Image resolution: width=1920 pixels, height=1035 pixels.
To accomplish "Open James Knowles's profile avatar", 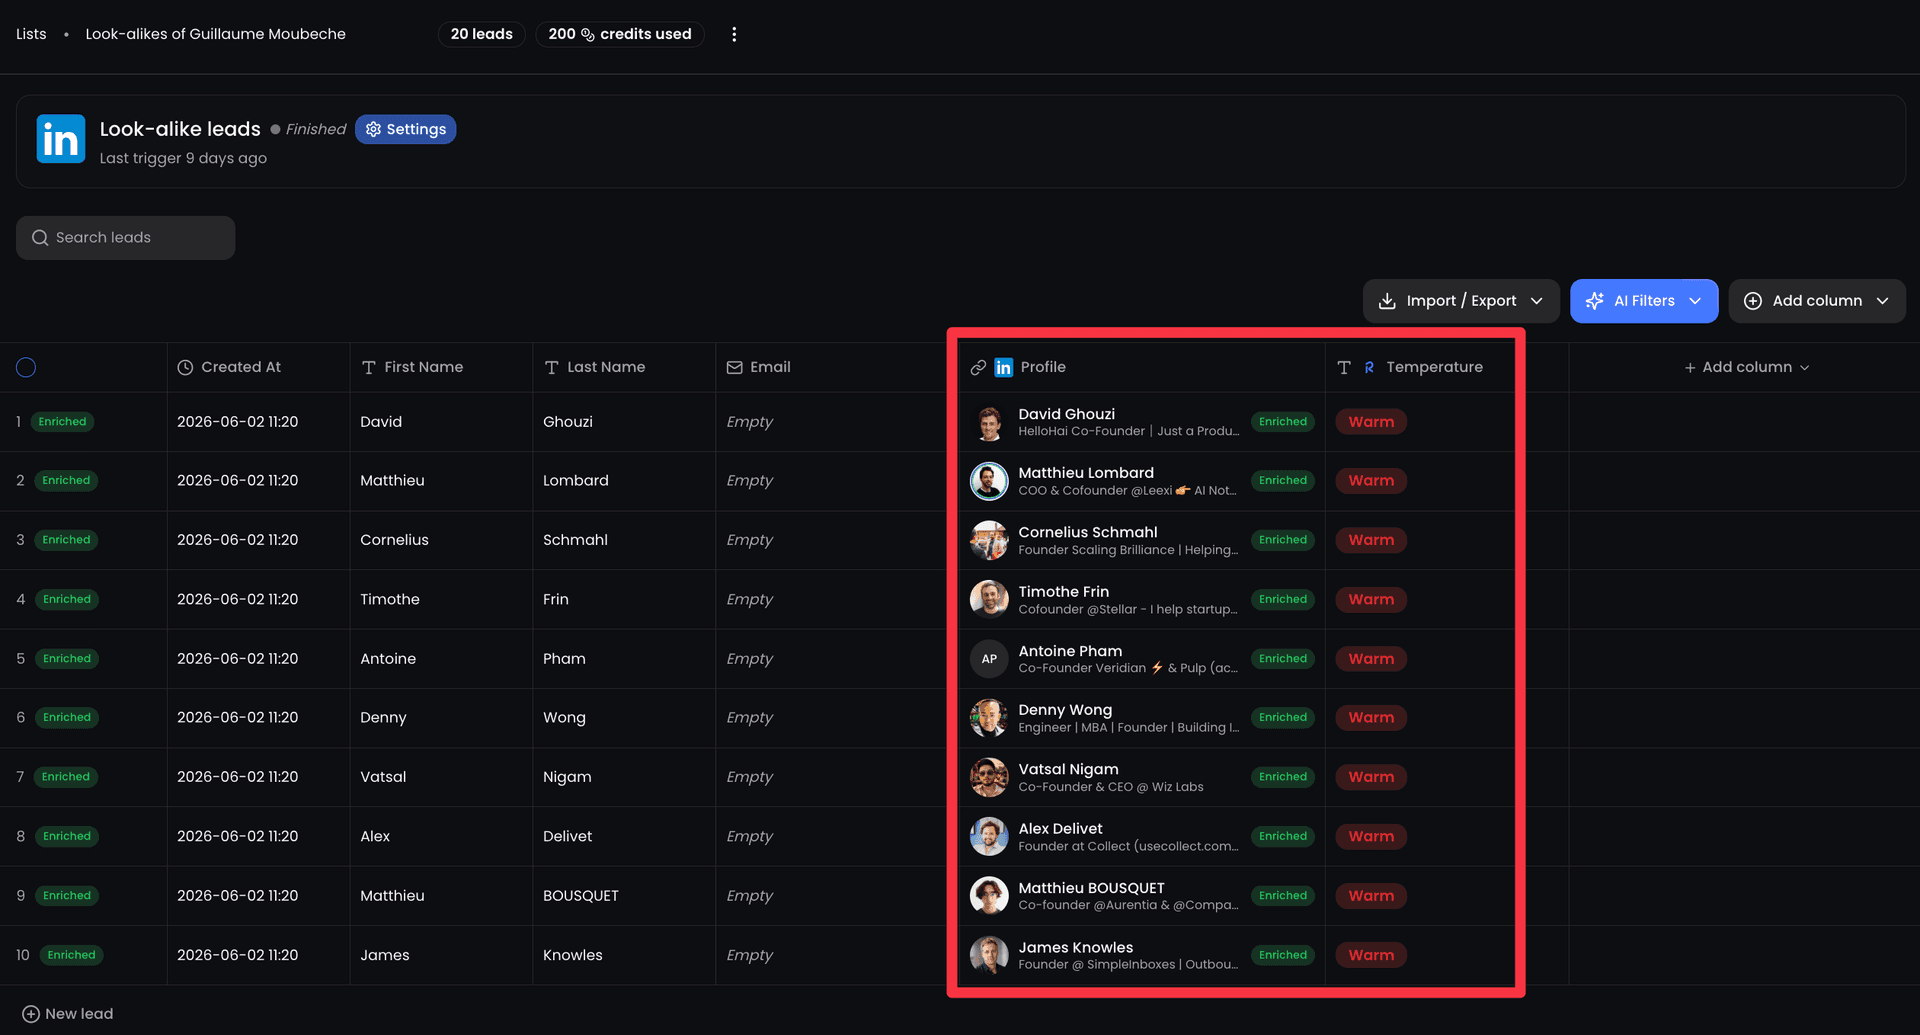I will click(989, 955).
